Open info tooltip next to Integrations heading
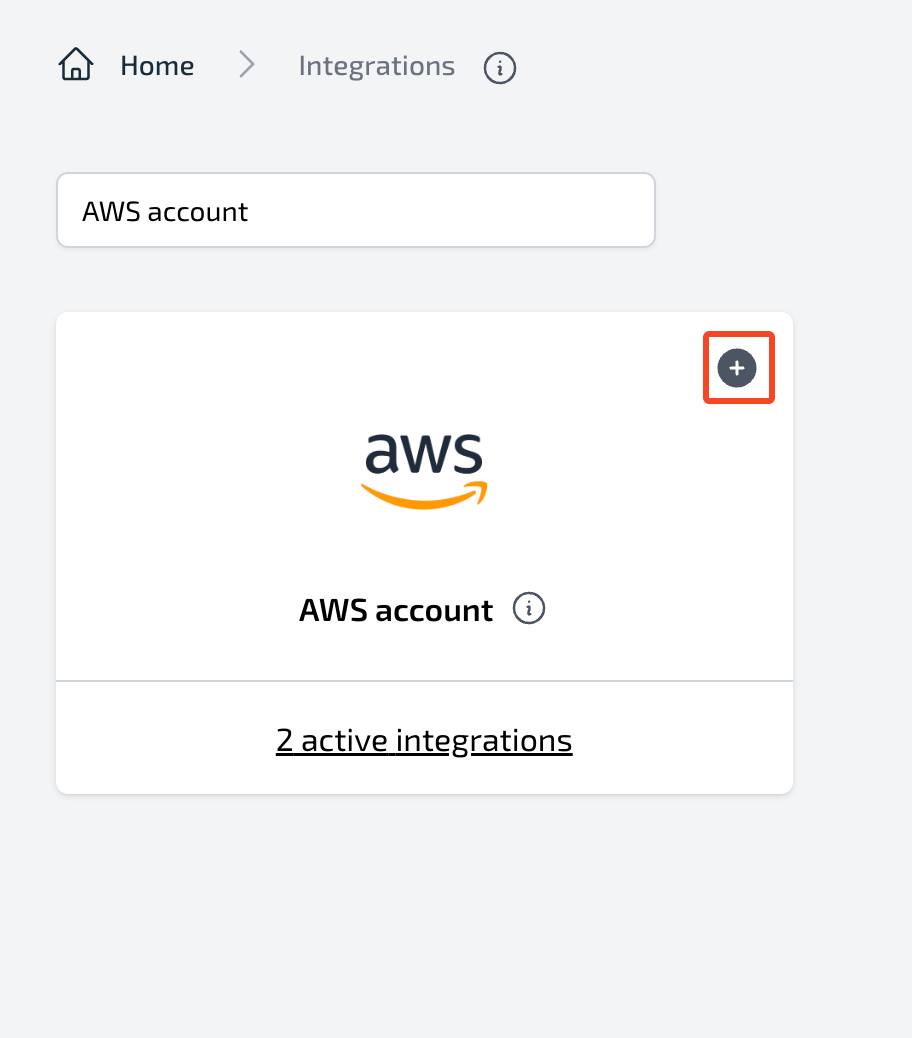Image resolution: width=912 pixels, height=1038 pixels. 500,68
